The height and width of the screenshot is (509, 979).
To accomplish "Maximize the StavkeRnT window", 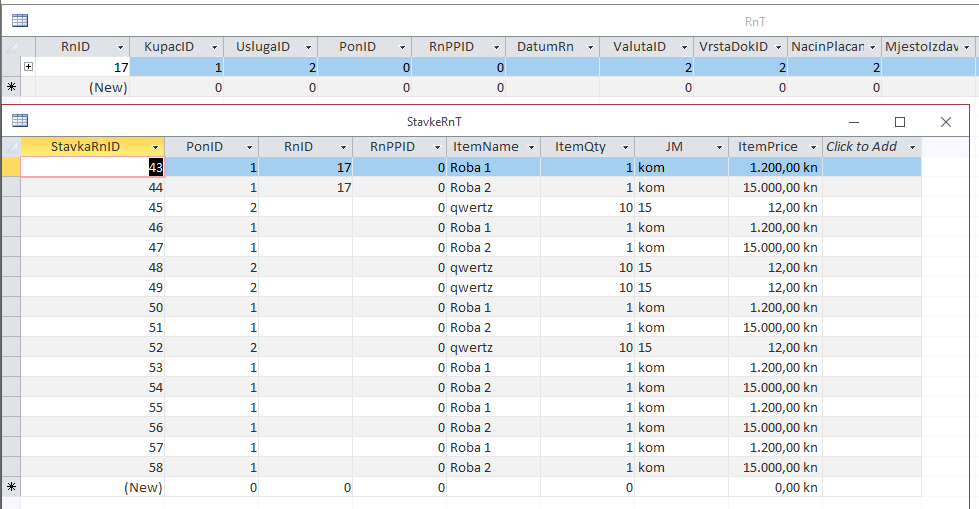I will pos(900,122).
